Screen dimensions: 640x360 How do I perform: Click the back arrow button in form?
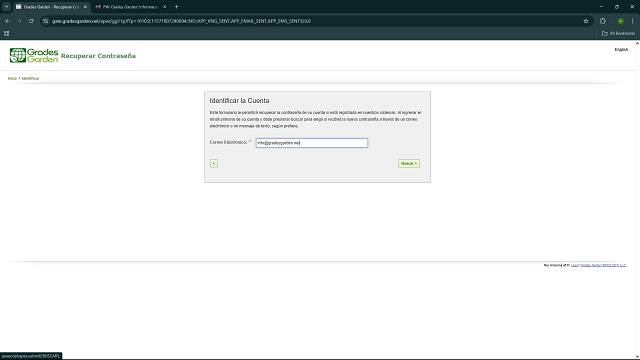pyautogui.click(x=214, y=163)
